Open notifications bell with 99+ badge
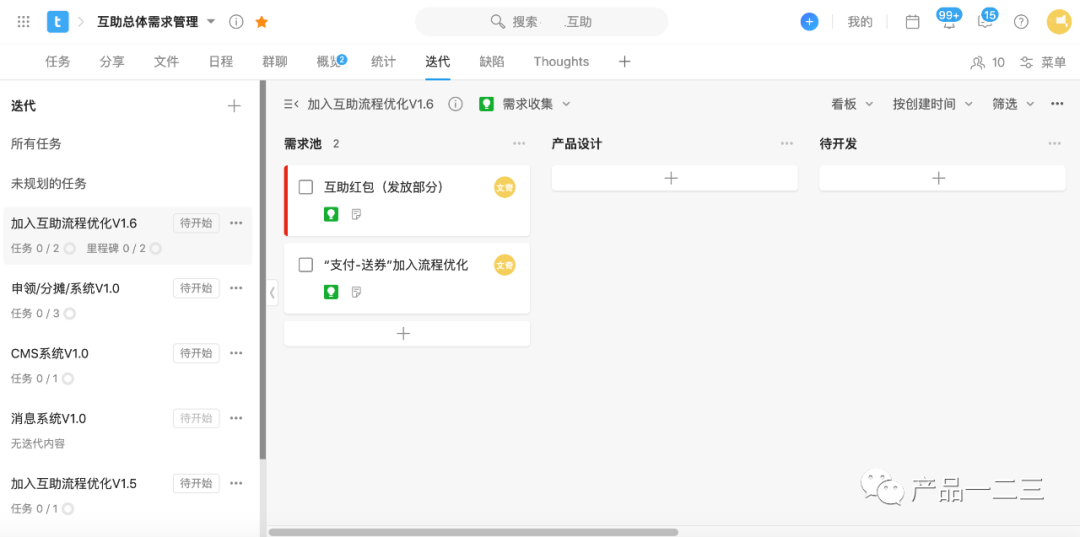 (x=948, y=21)
